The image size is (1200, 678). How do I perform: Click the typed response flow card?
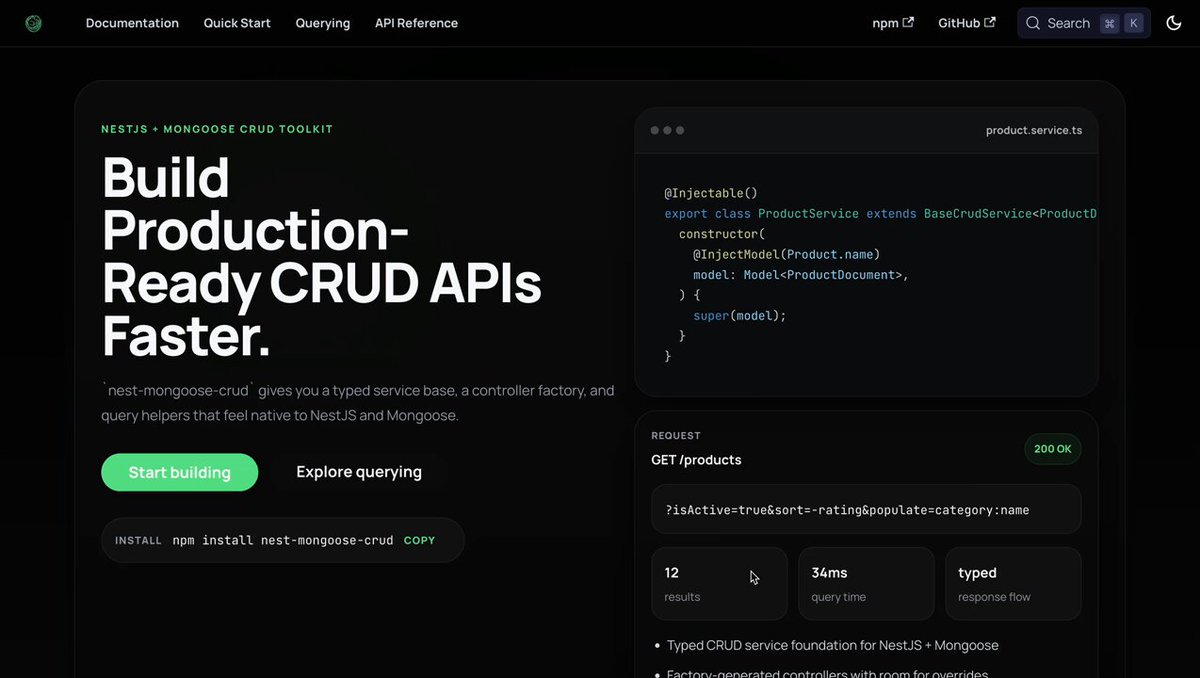(x=1013, y=584)
